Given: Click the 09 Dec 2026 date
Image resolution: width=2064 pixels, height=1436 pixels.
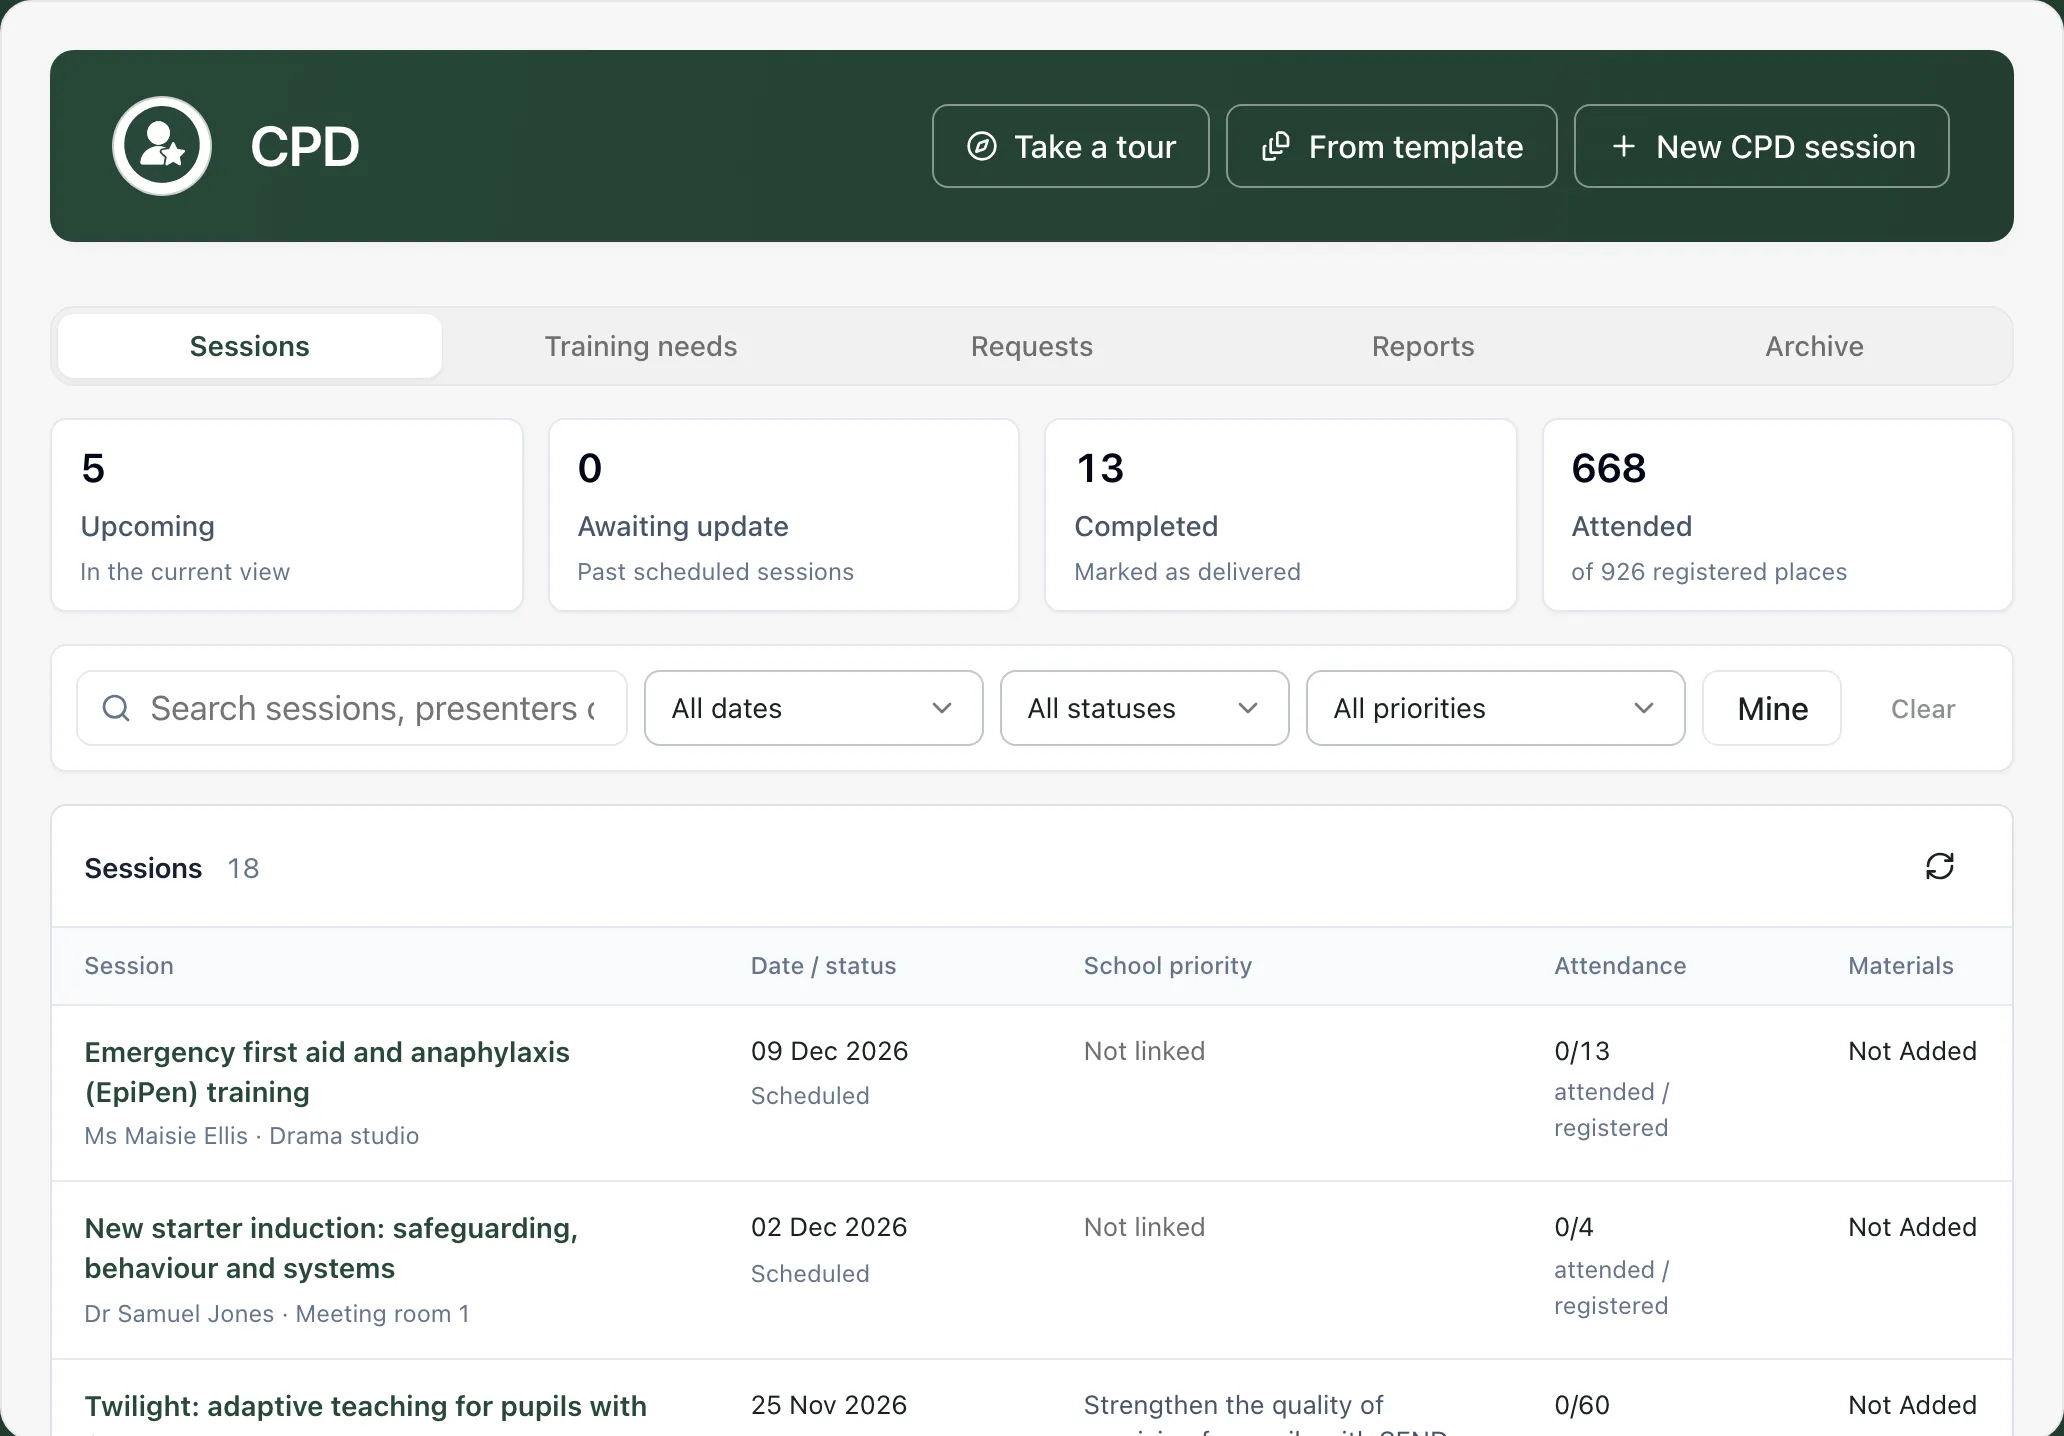Looking at the screenshot, I should click(829, 1051).
